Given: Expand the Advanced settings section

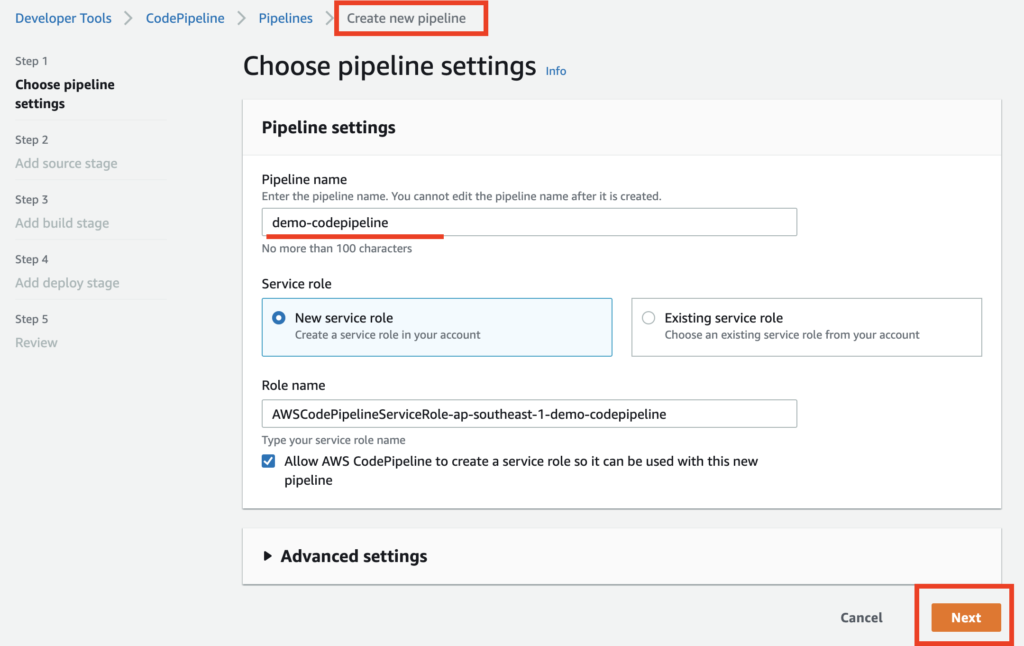Looking at the screenshot, I should click(x=353, y=556).
